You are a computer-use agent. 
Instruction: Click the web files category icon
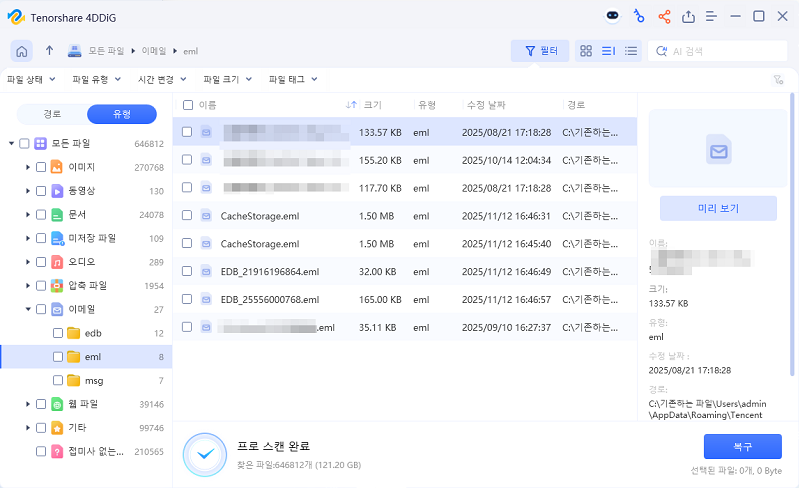click(57, 404)
